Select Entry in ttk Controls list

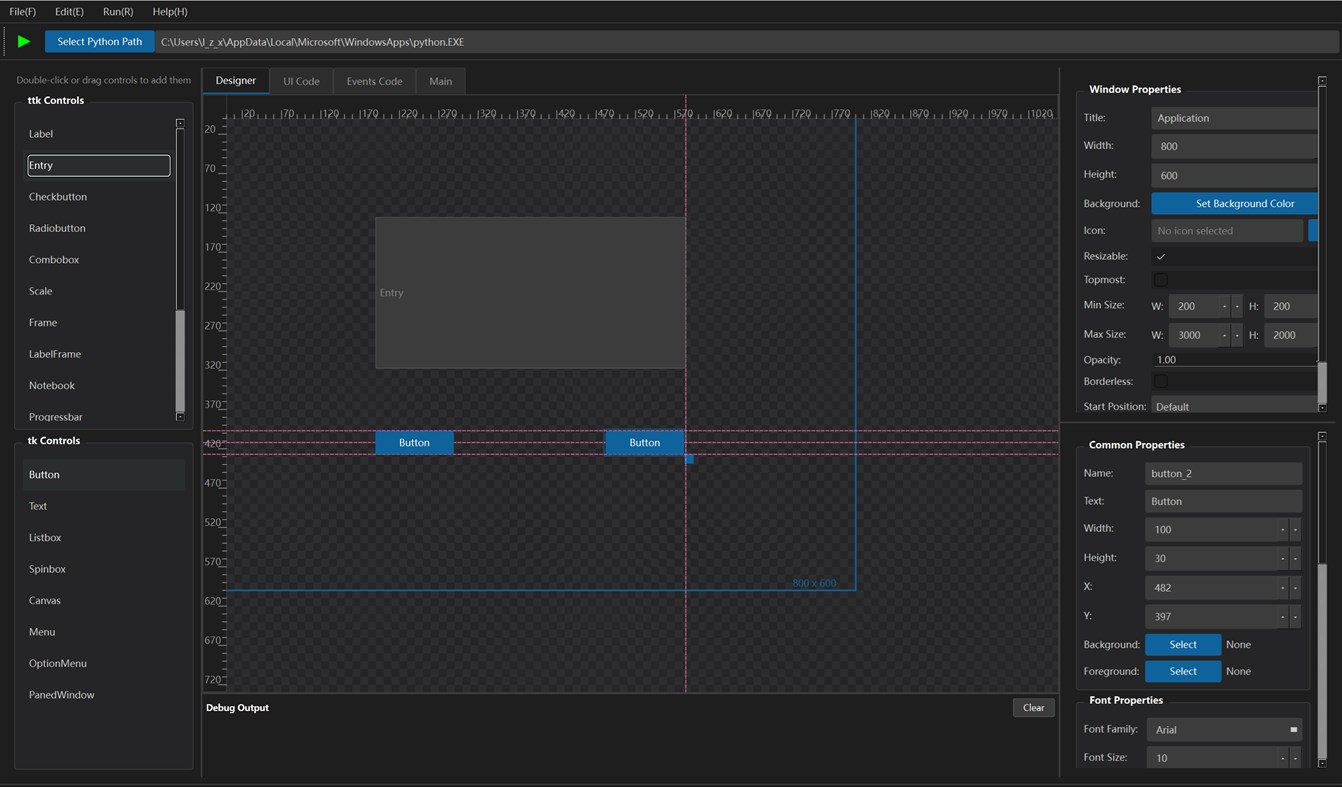coord(98,165)
